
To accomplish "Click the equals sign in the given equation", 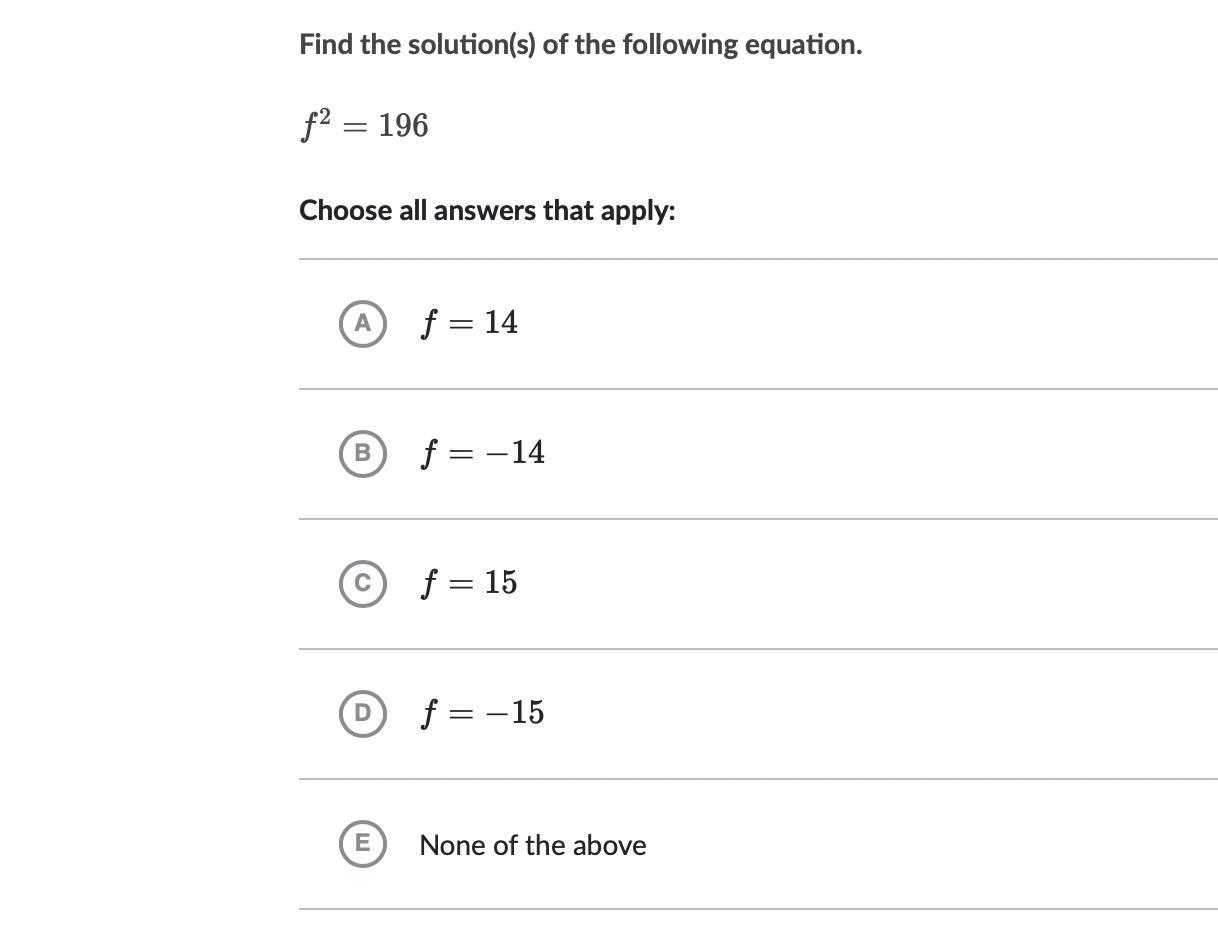I will coord(355,127).
